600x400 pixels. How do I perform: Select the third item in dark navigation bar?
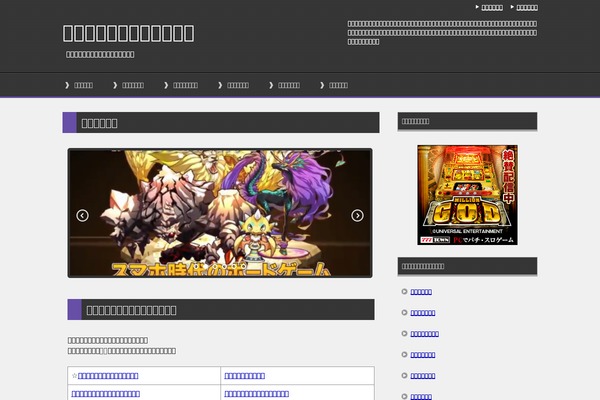185,85
